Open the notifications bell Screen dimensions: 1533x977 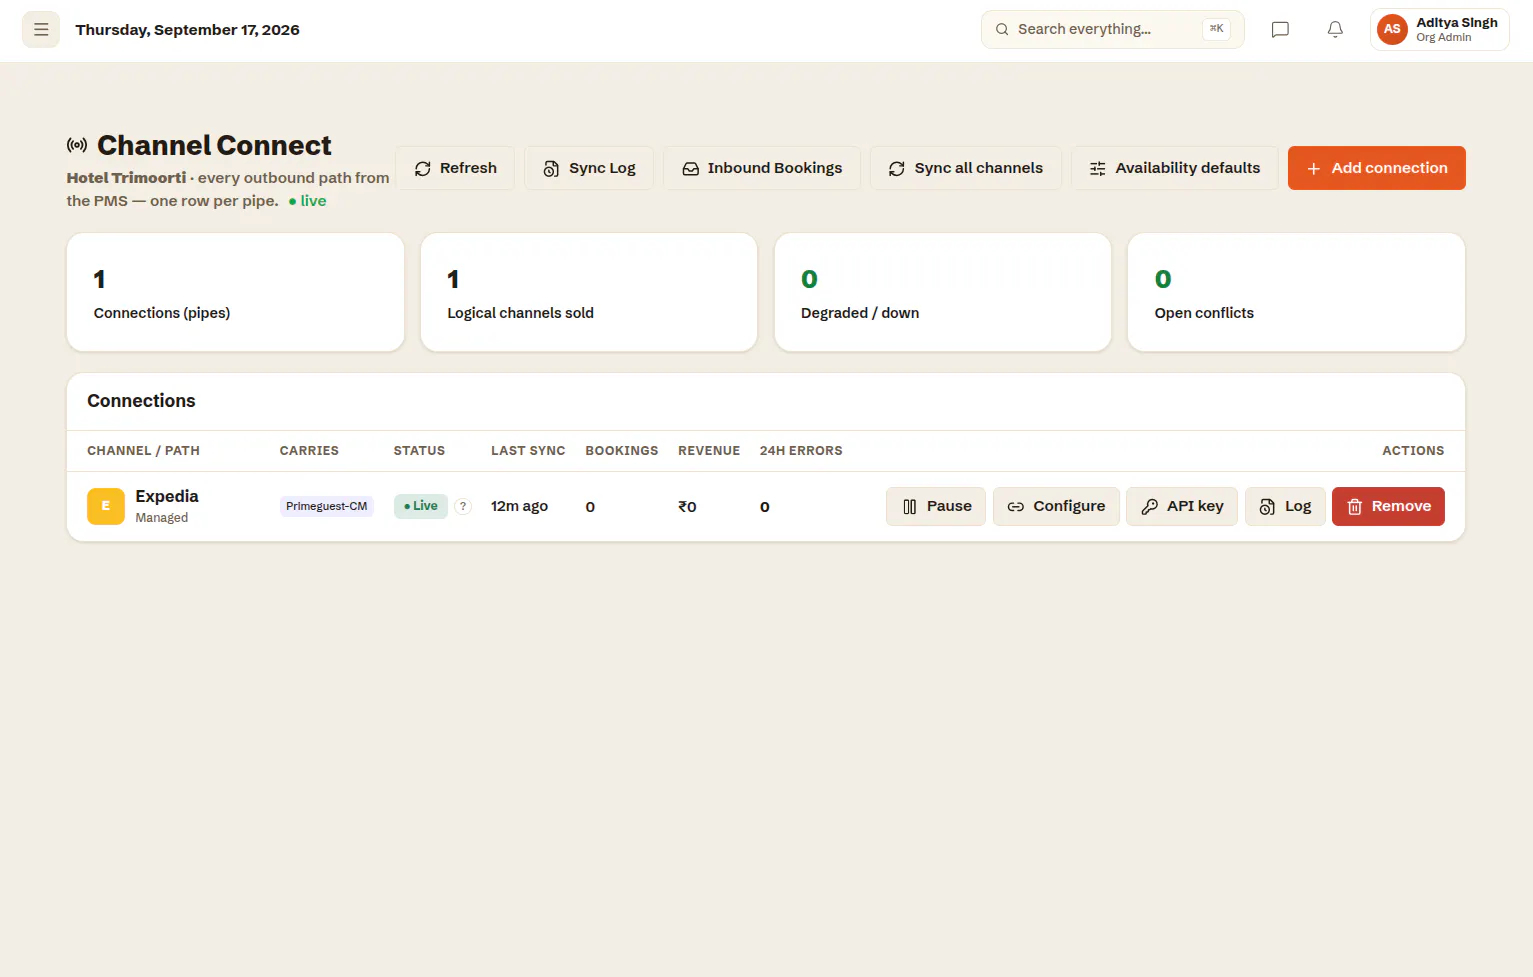pyautogui.click(x=1335, y=30)
